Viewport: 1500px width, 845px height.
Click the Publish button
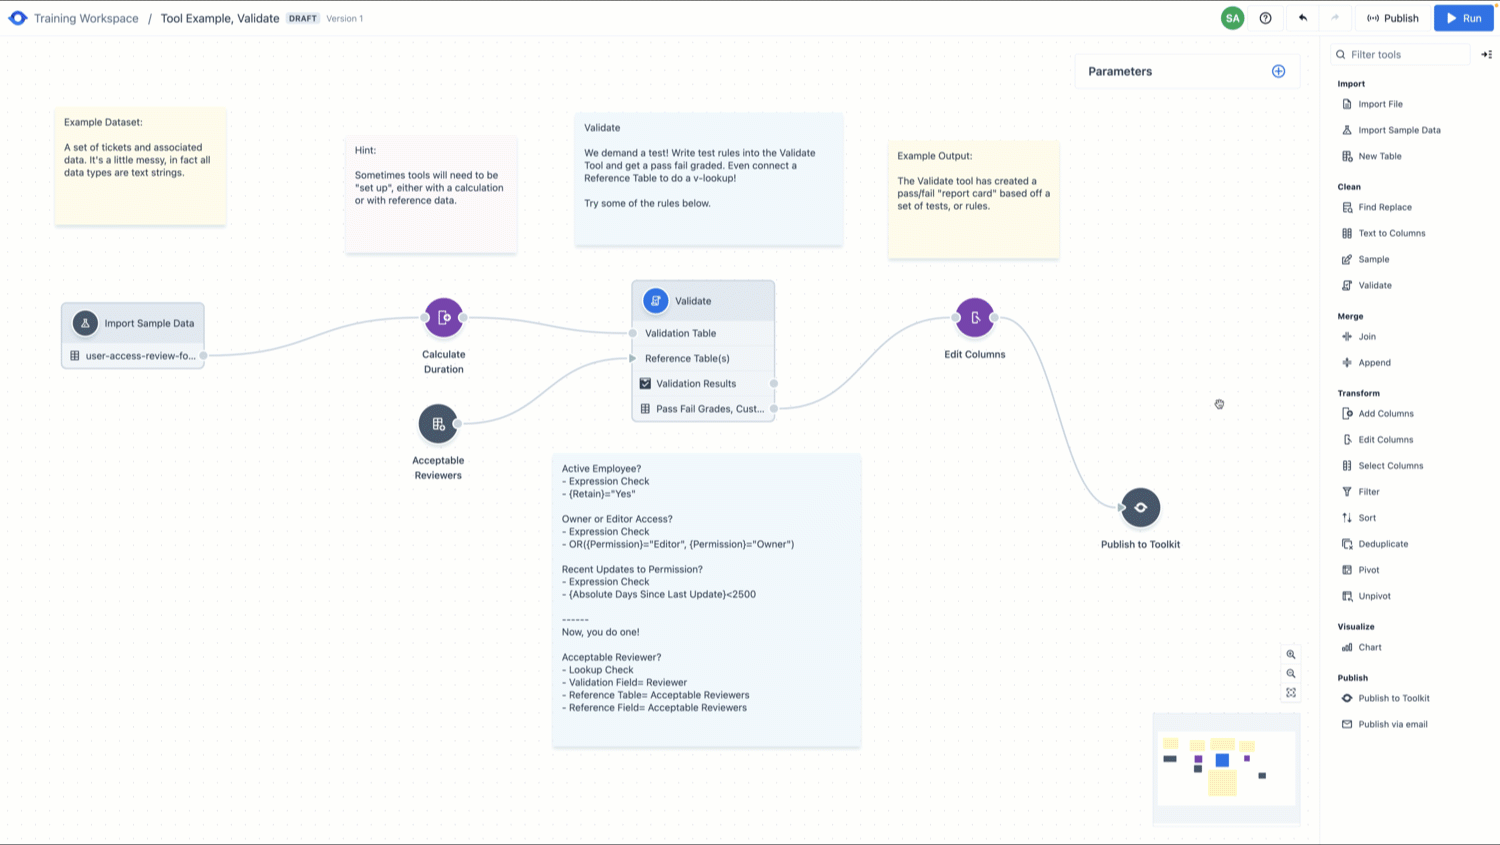[x=1392, y=18]
